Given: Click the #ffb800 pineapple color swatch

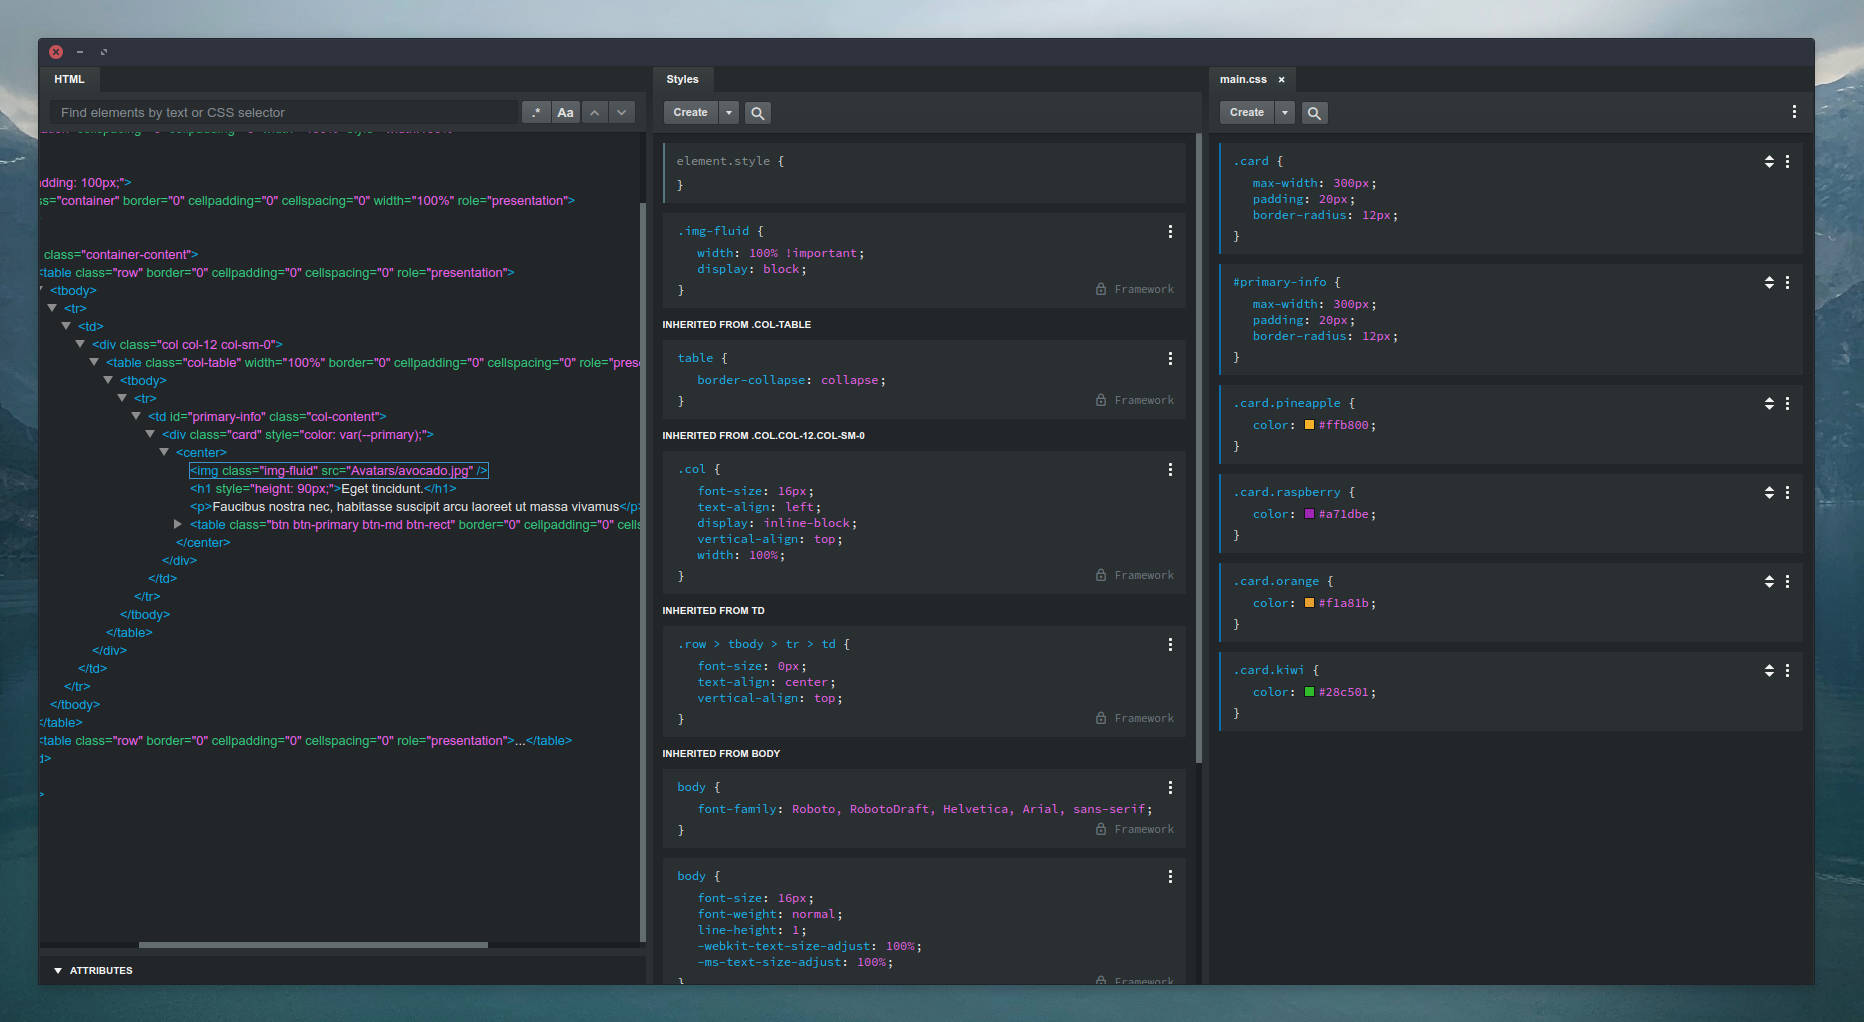Looking at the screenshot, I should 1309,425.
